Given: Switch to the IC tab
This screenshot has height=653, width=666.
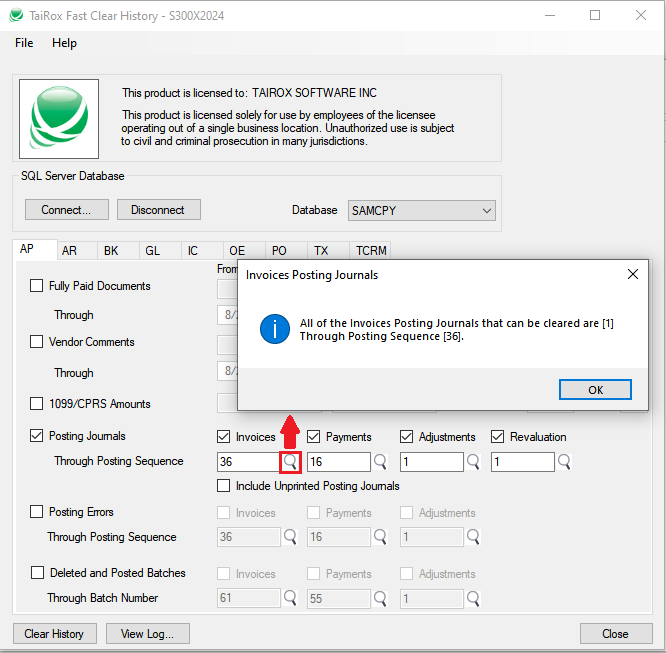Looking at the screenshot, I should click(203, 251).
